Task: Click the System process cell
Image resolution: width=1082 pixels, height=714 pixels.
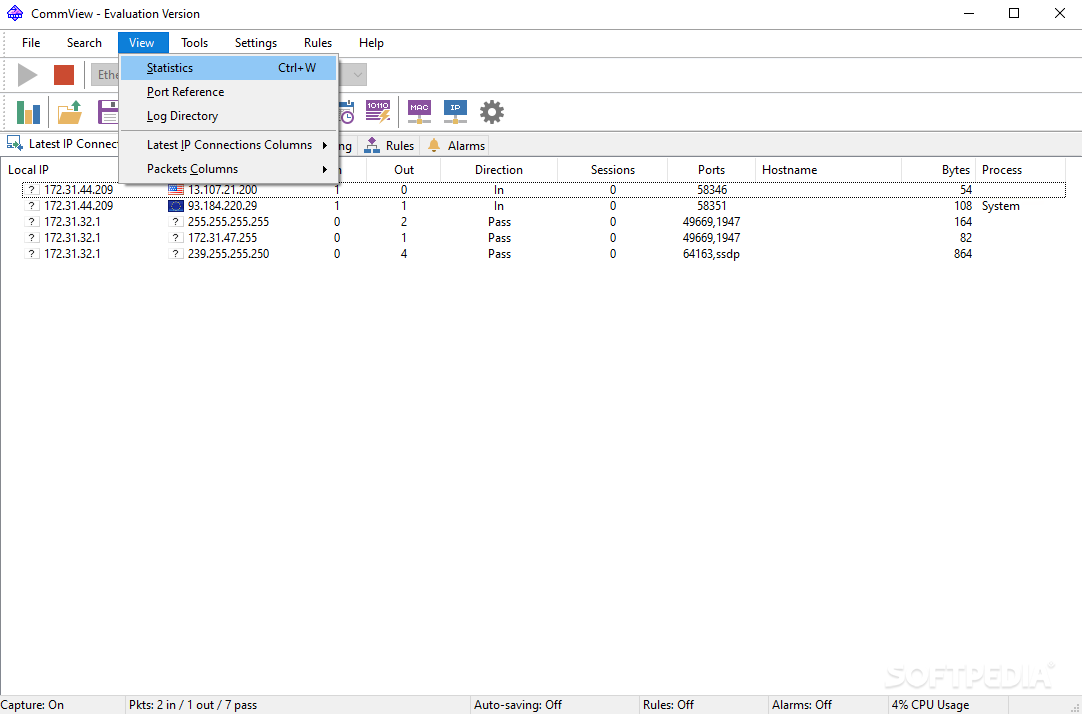Action: point(1001,206)
